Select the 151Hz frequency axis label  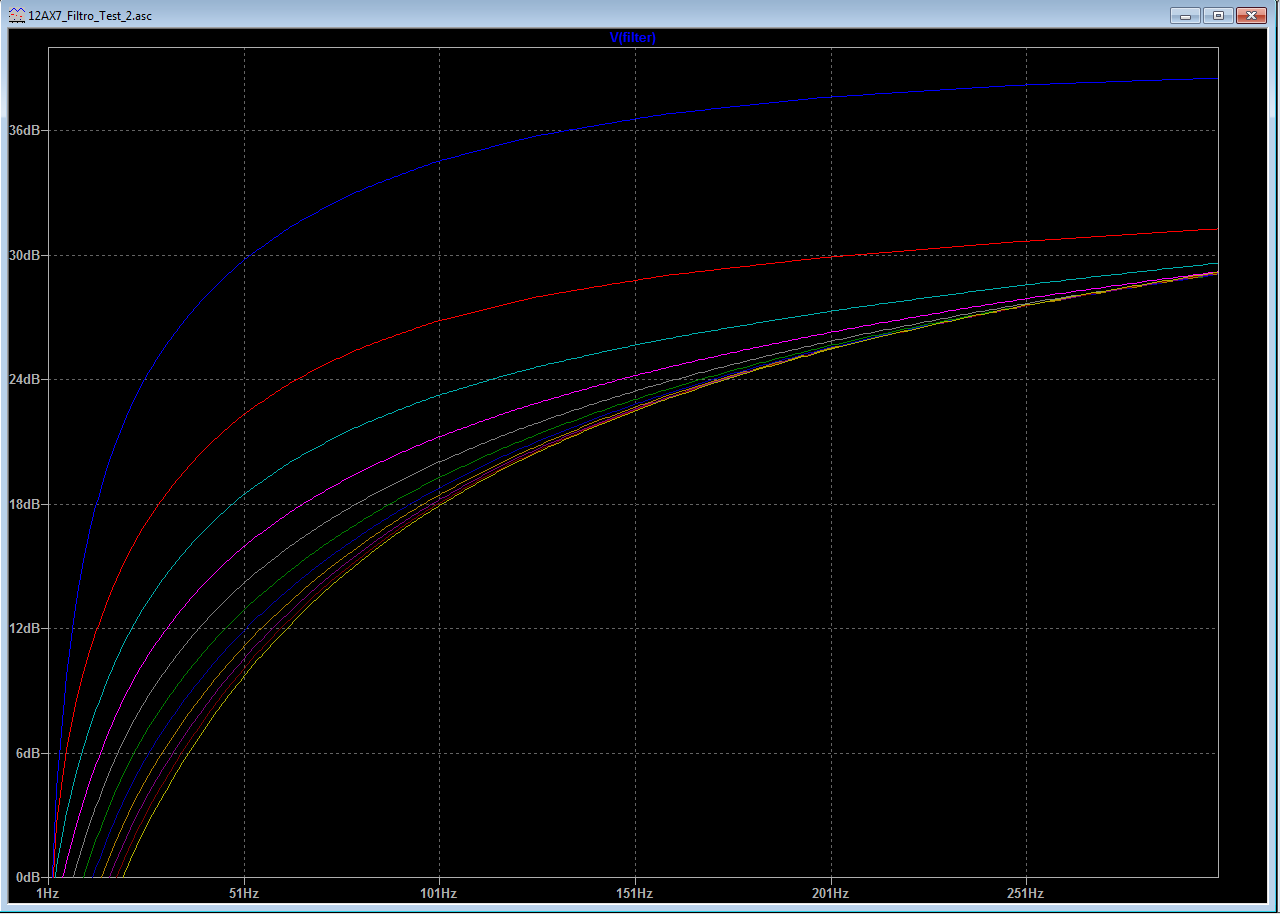[635, 892]
